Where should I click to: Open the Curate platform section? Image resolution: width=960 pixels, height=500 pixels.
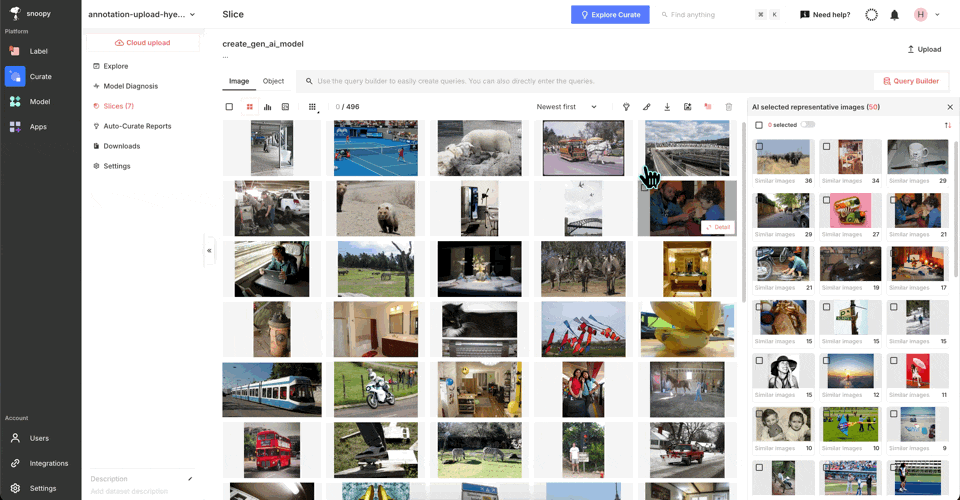[x=40, y=76]
